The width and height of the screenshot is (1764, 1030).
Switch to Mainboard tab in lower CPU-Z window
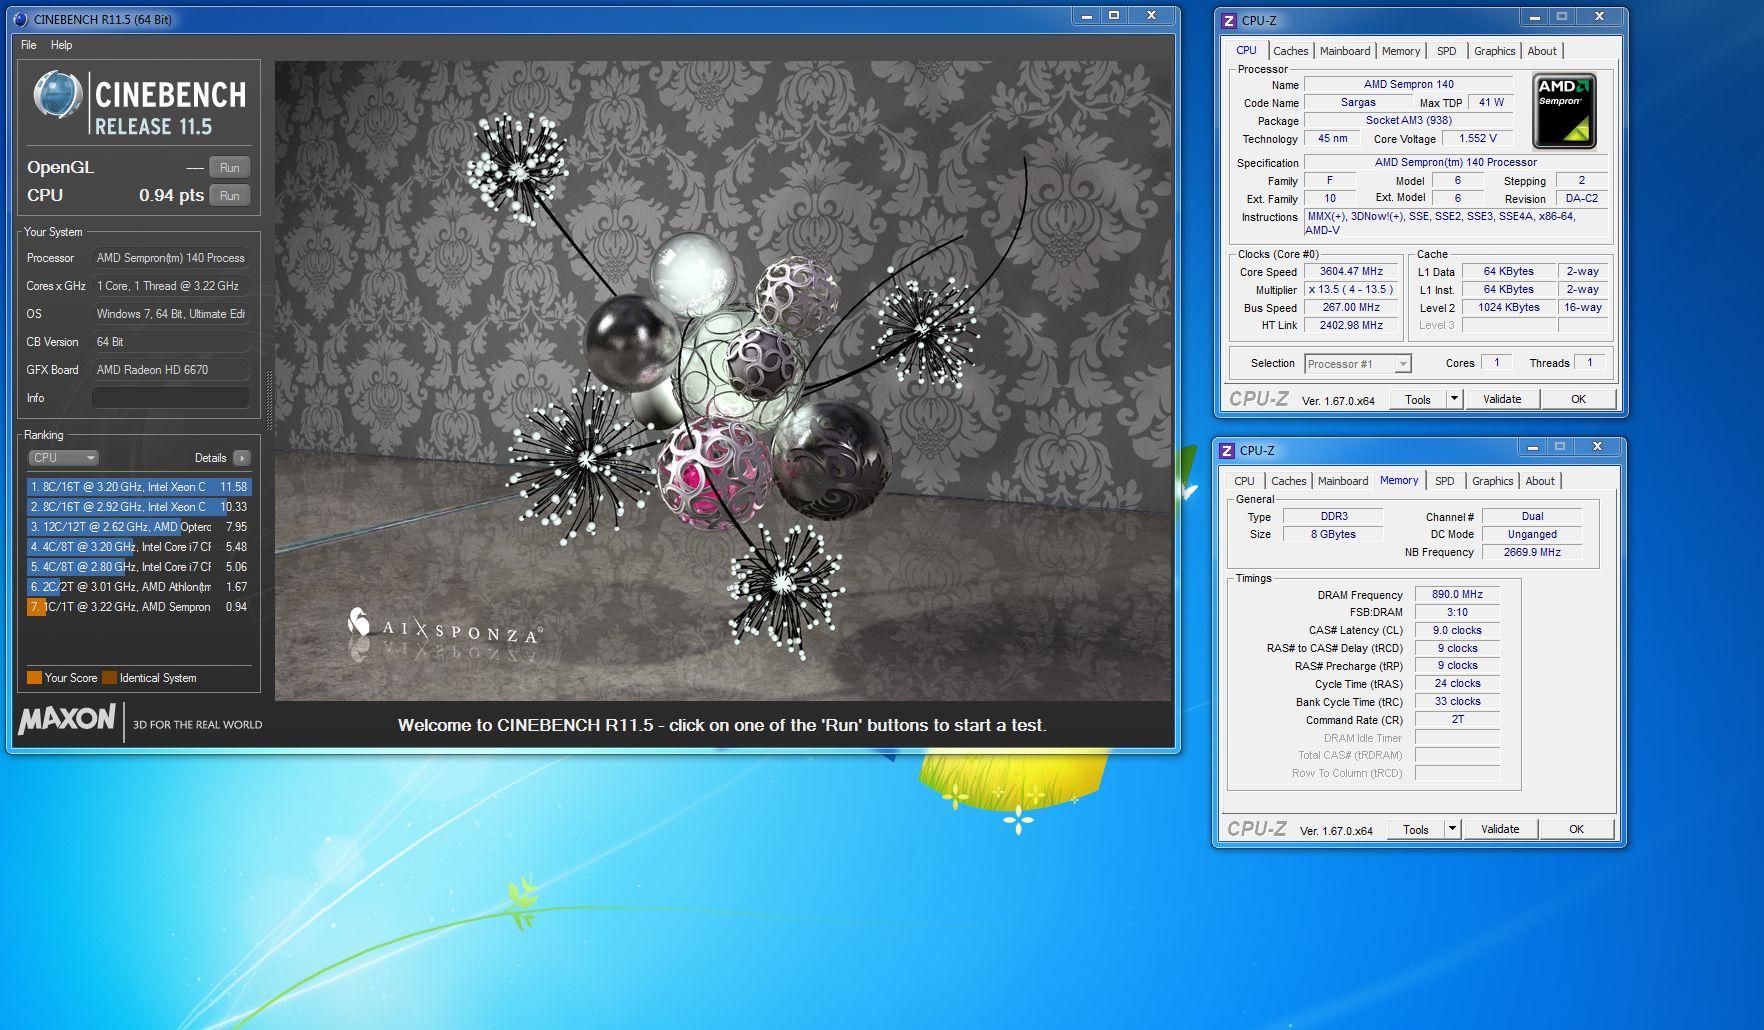(x=1343, y=481)
